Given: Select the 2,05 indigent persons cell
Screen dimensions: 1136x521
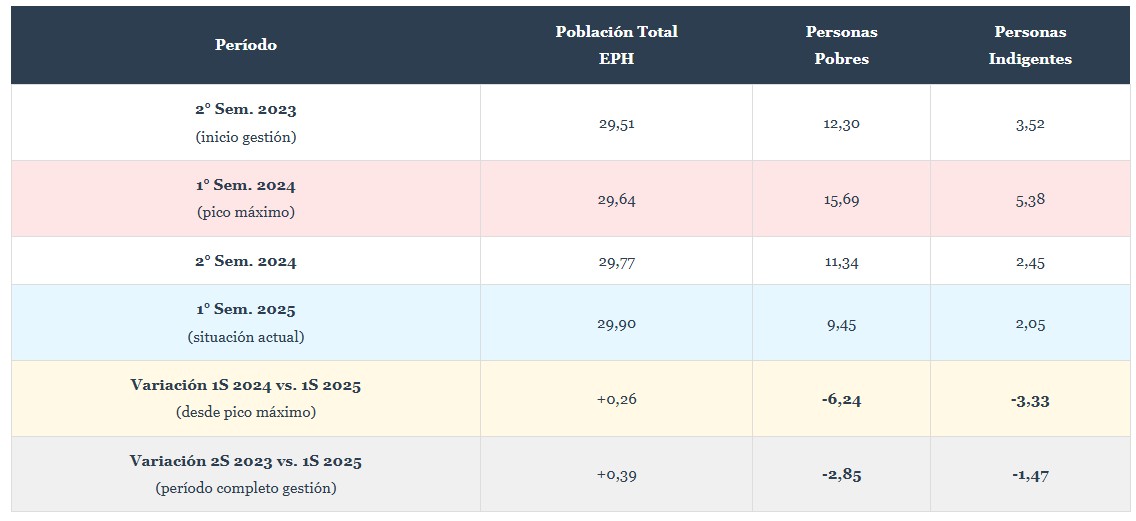Looking at the screenshot, I should [1030, 324].
